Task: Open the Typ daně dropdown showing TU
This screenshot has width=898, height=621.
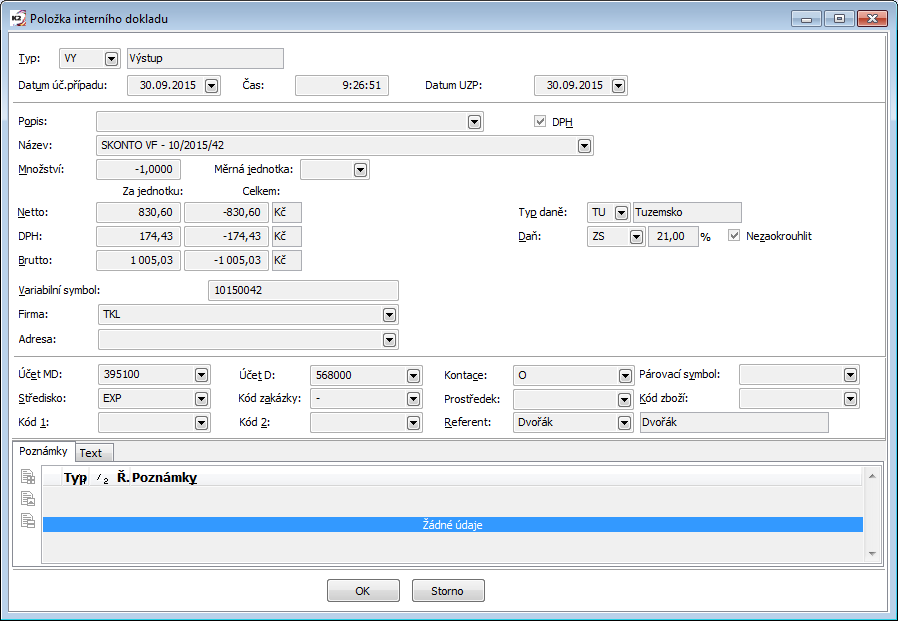Action: 621,213
